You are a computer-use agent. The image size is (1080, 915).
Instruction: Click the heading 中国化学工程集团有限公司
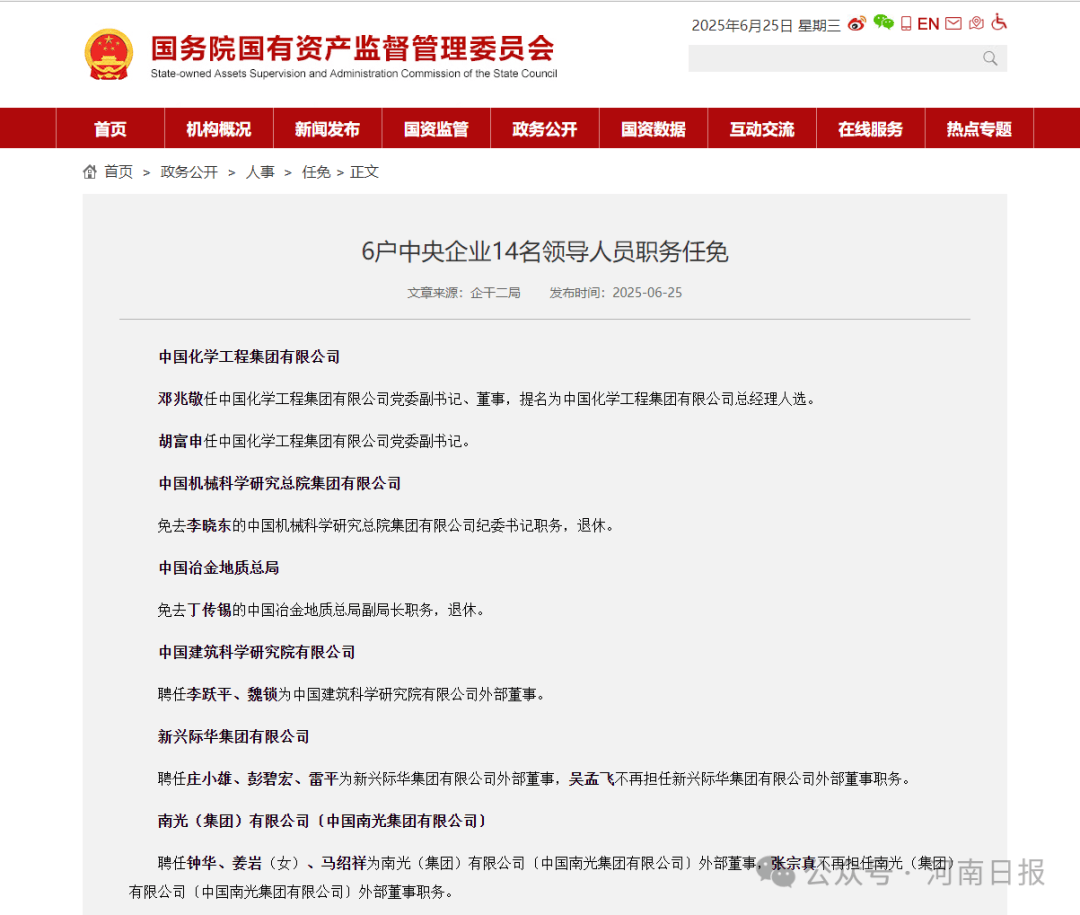(x=249, y=357)
